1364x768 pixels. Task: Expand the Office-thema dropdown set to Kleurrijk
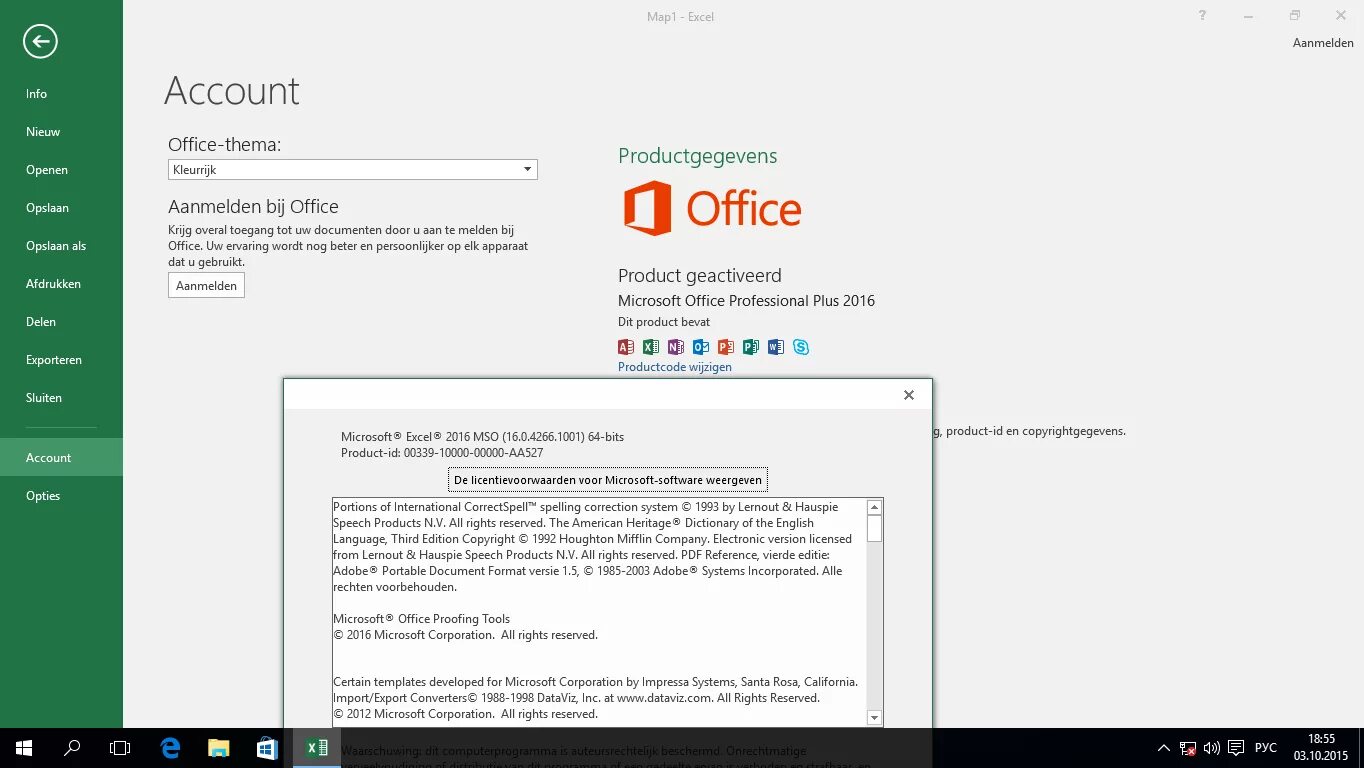[x=353, y=170]
